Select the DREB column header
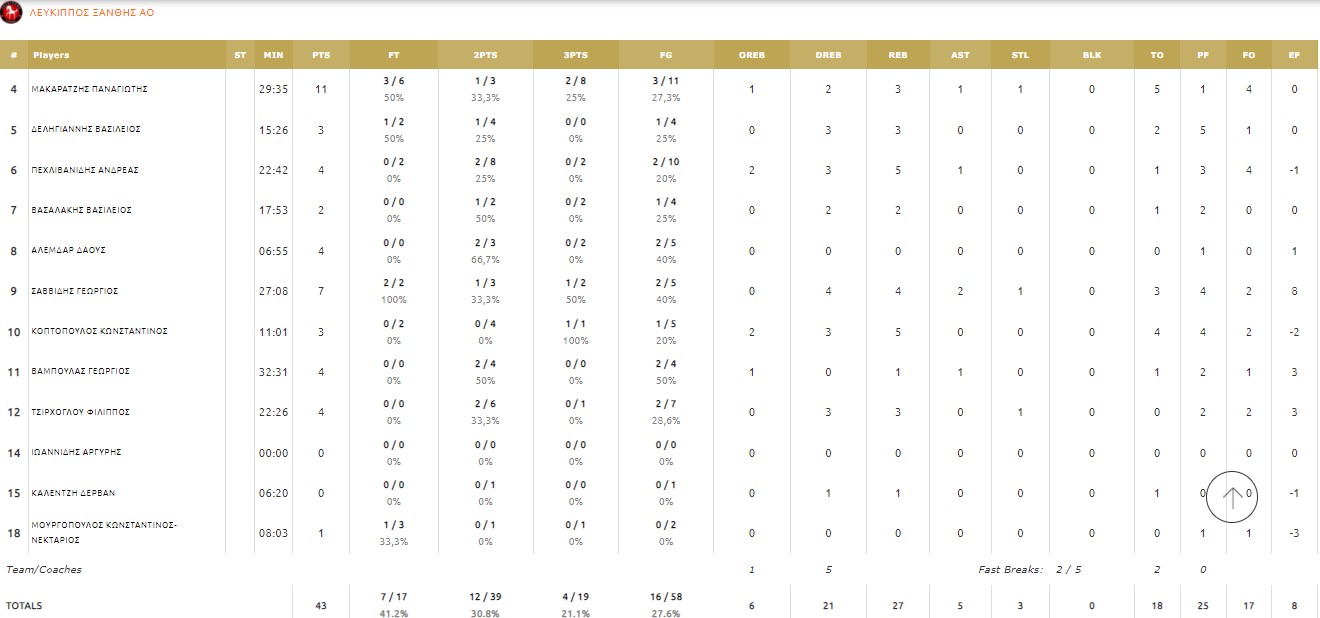 tap(828, 55)
